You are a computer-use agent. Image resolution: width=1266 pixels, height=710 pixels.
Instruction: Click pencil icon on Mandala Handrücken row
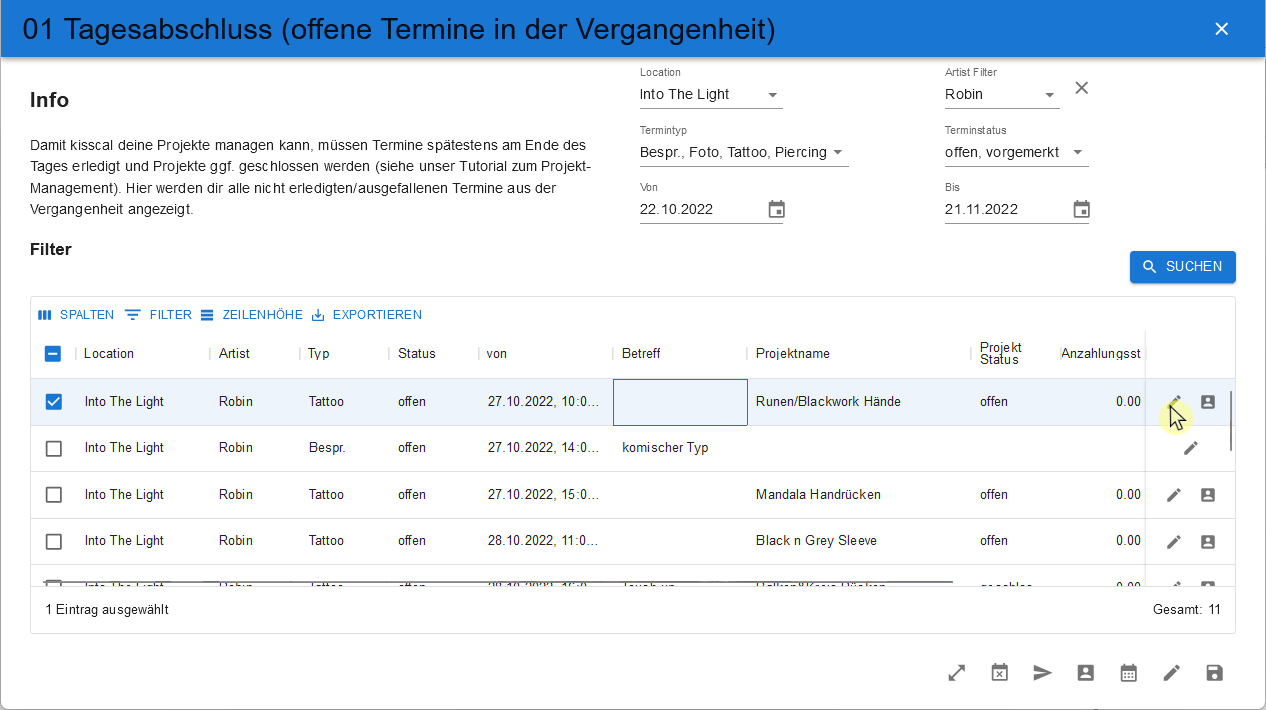(x=1174, y=495)
